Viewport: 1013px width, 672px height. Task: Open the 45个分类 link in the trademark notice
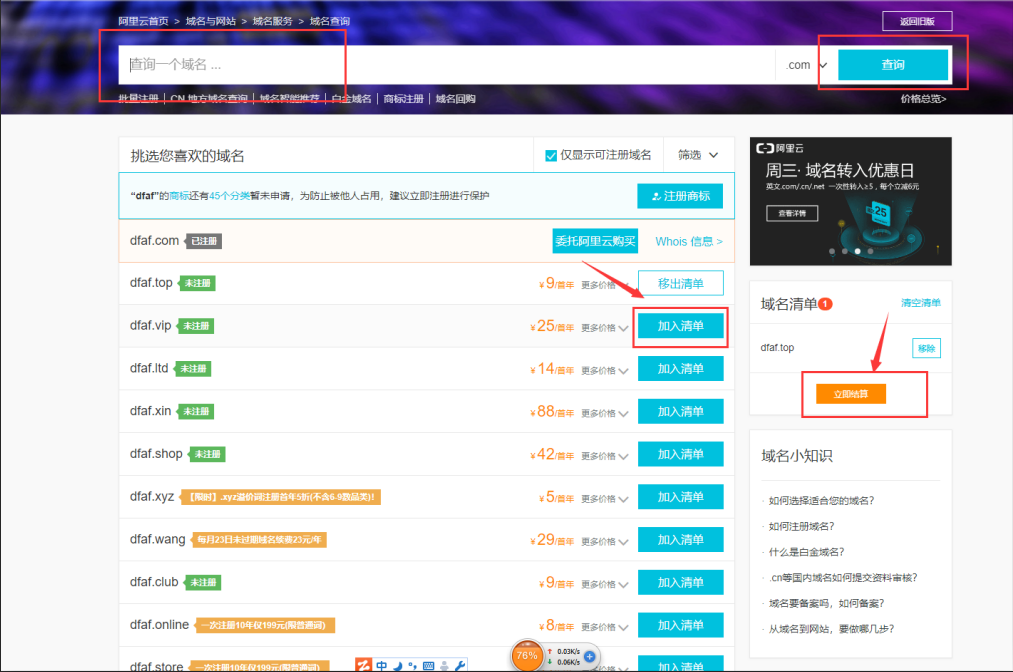tap(229, 196)
